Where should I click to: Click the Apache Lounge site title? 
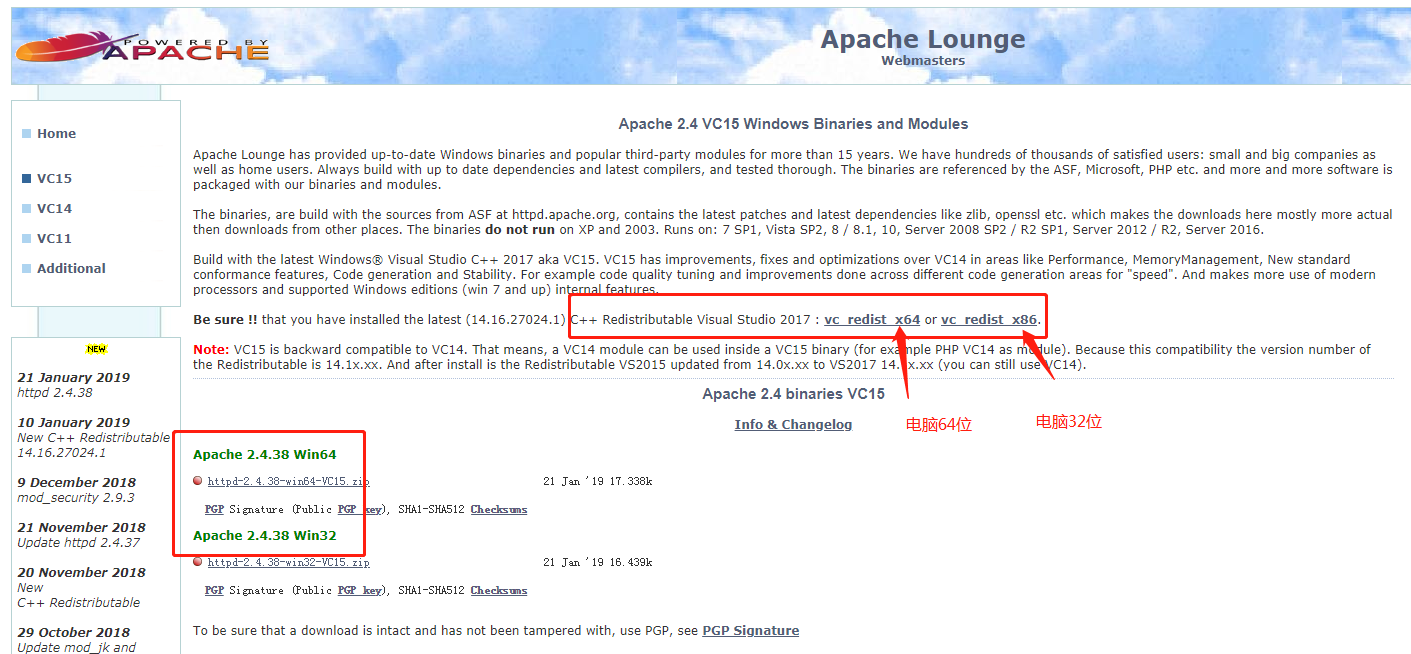[x=923, y=39]
